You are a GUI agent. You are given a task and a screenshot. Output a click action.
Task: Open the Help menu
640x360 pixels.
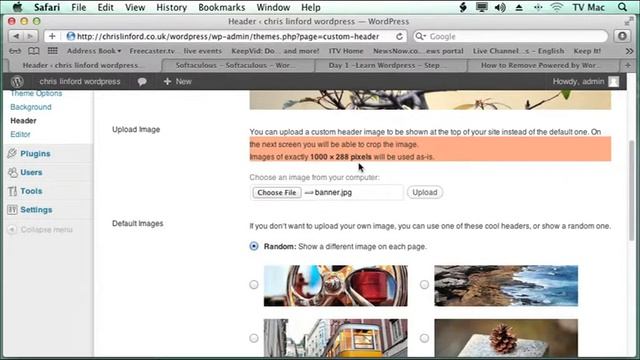[x=311, y=7]
